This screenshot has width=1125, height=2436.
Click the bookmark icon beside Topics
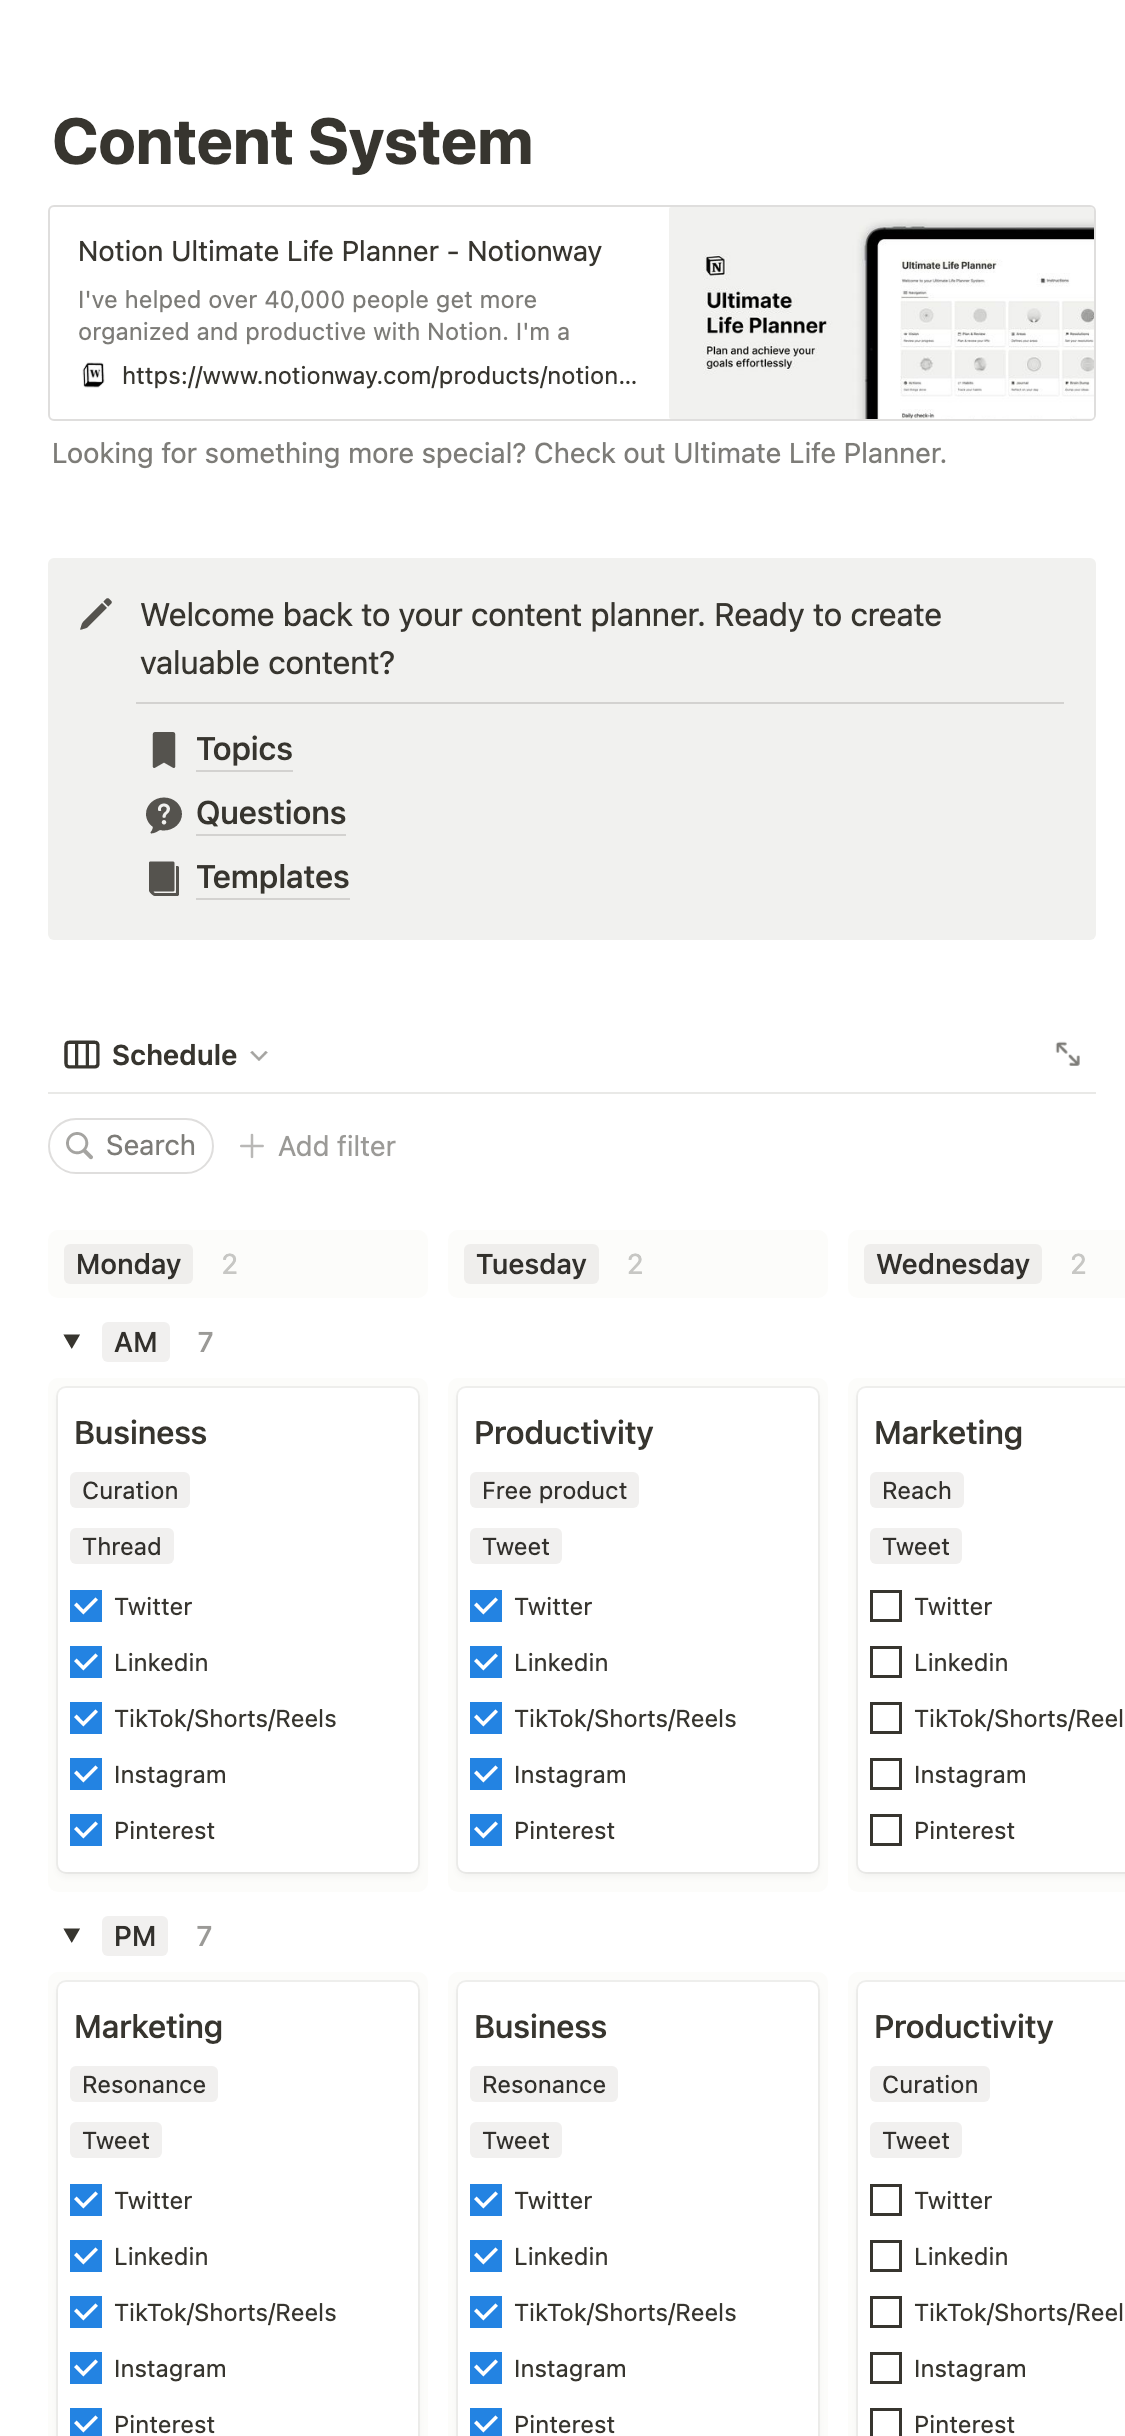(x=163, y=749)
